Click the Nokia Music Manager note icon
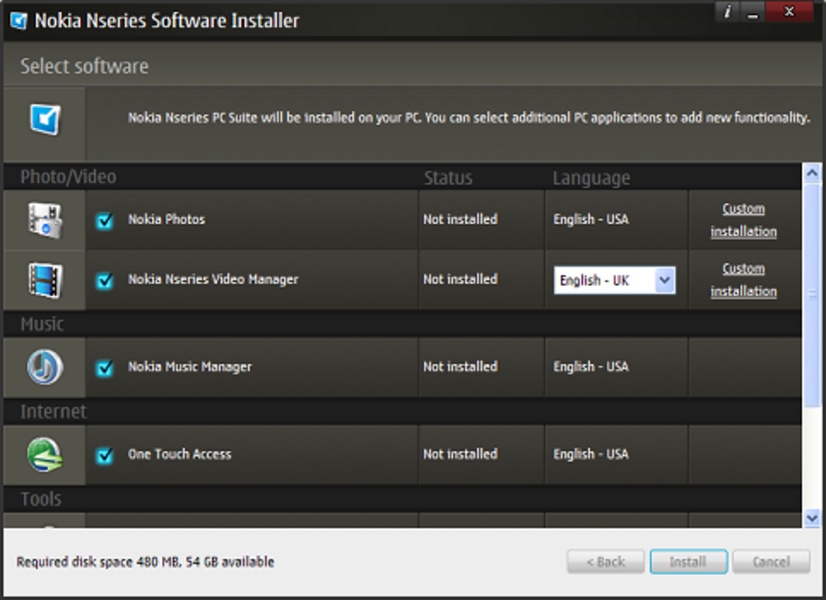Viewport: 826px width, 600px height. (44, 367)
